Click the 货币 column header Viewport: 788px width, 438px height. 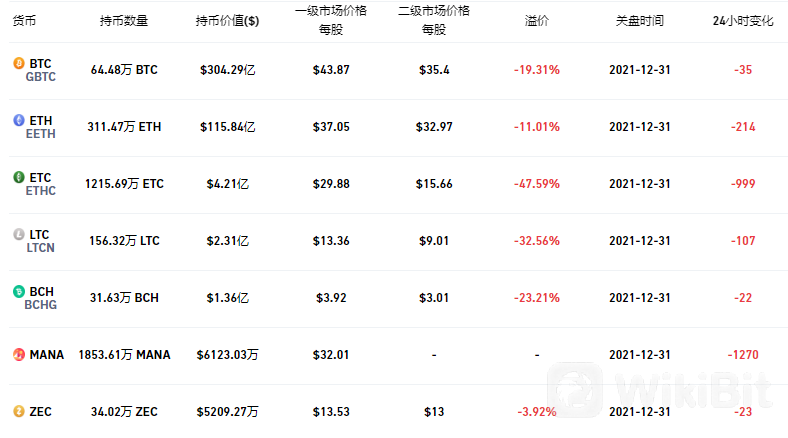[24, 21]
